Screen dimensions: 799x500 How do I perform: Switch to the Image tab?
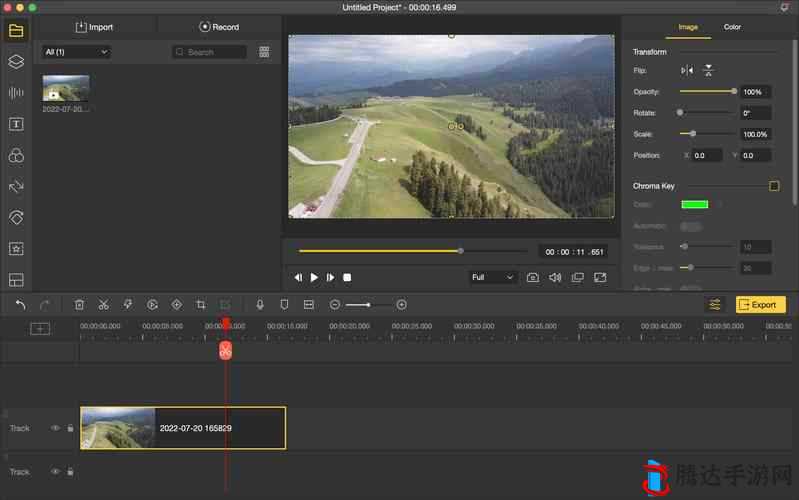pyautogui.click(x=688, y=27)
